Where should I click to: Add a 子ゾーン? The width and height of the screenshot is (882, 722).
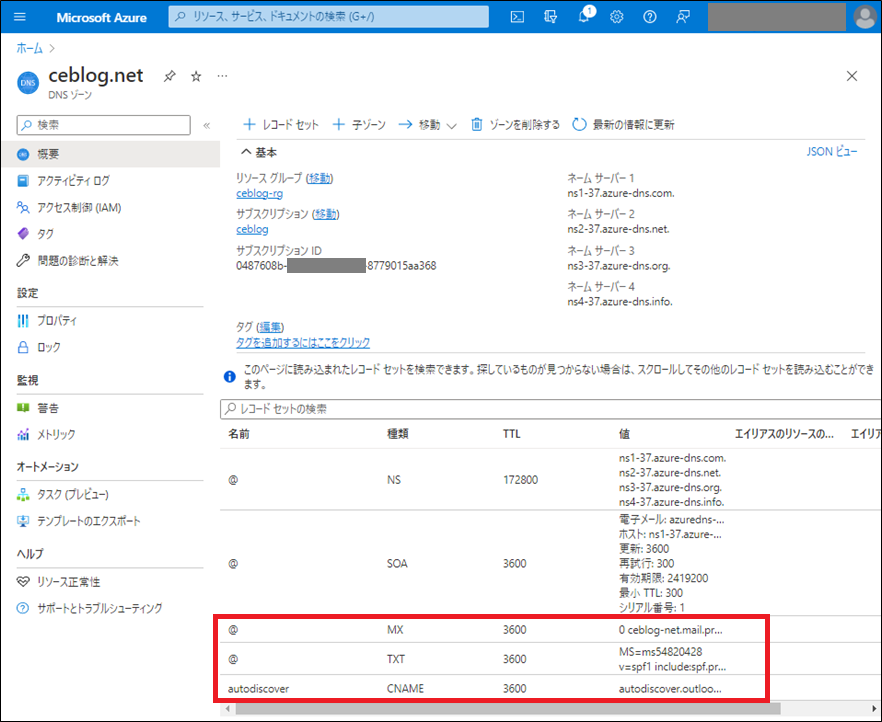coord(359,125)
